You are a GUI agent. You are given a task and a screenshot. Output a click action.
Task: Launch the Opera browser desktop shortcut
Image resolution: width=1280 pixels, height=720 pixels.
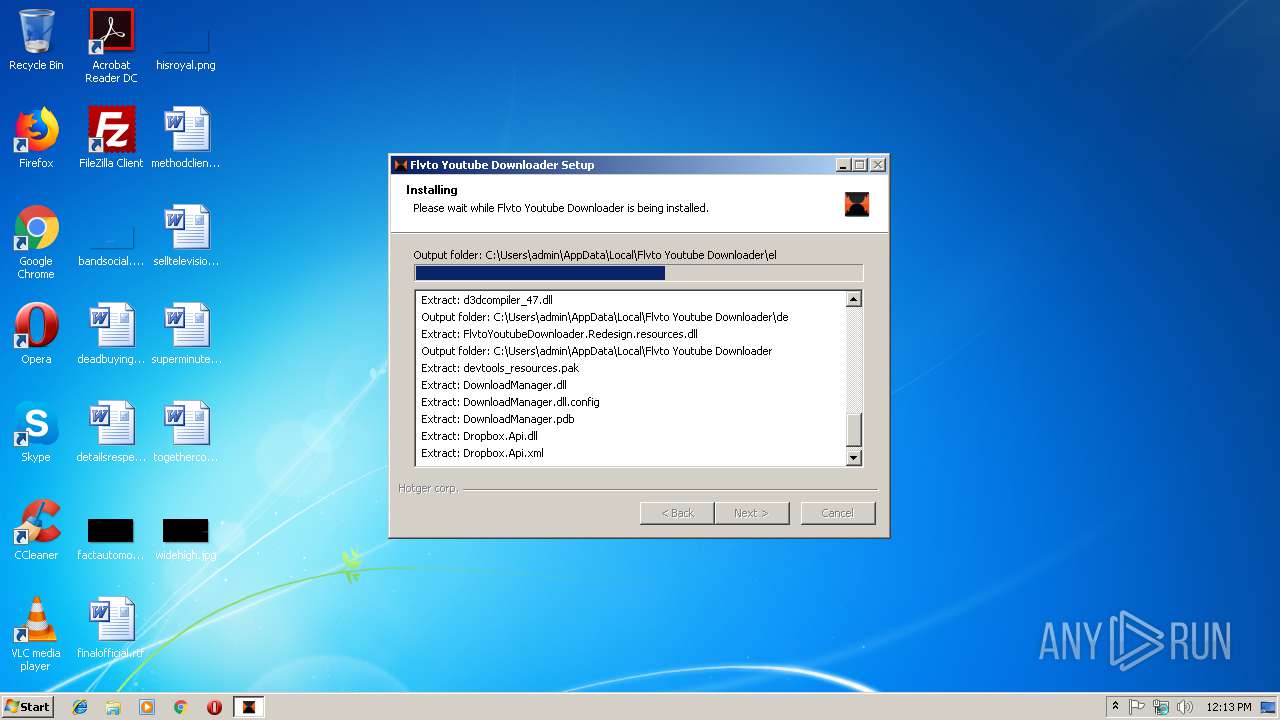tap(36, 334)
